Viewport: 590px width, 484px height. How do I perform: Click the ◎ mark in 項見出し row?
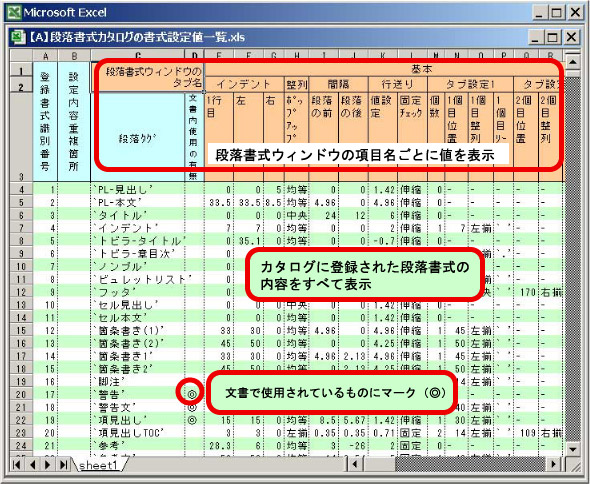[192, 420]
